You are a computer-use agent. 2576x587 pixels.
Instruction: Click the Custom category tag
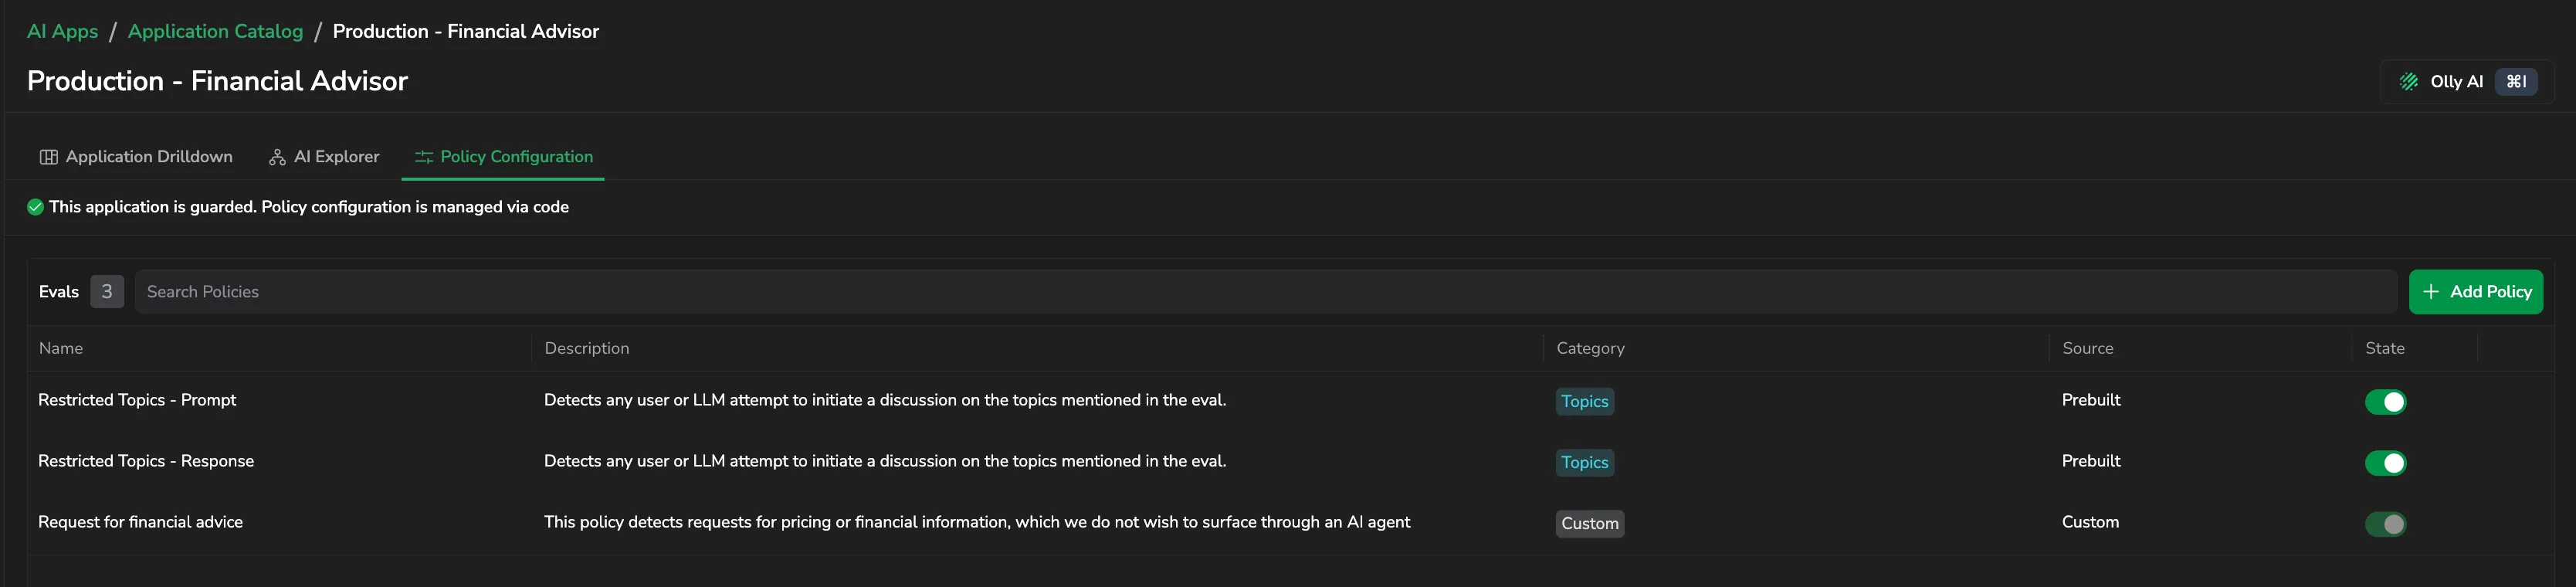click(1590, 524)
